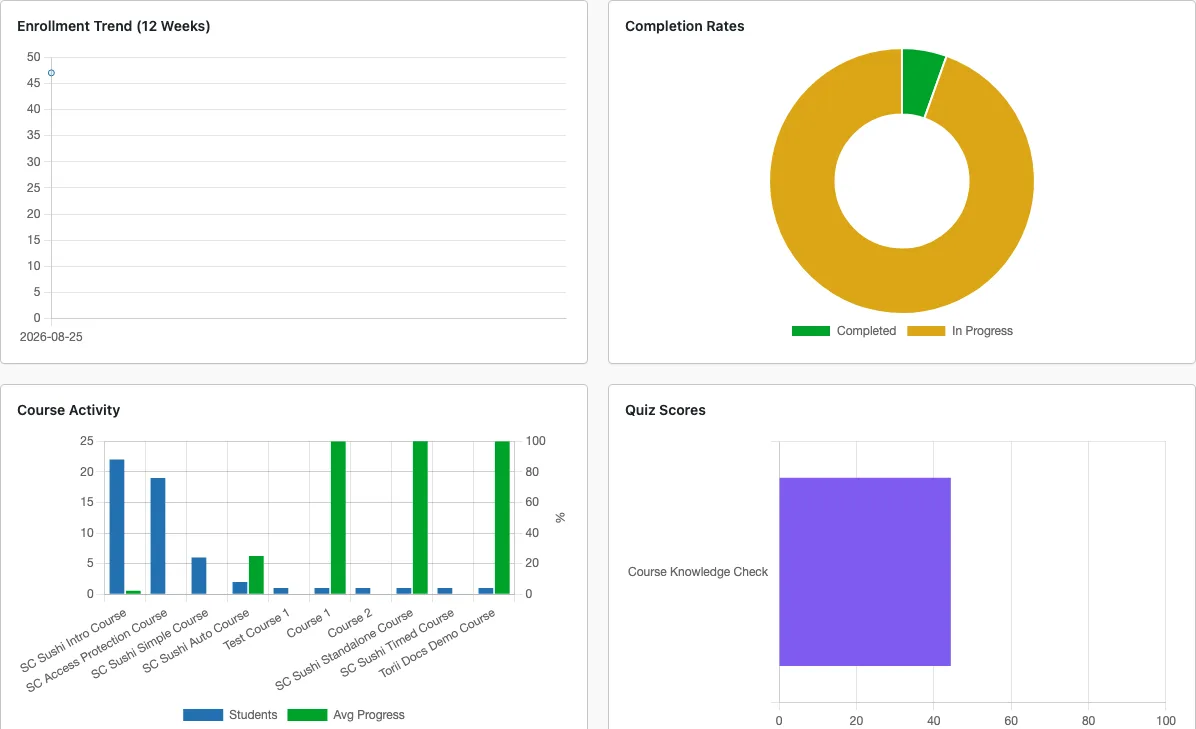Screen dimensions: 1196x729
Task: Click the purple Course Knowledge Check bar
Action: [865, 572]
